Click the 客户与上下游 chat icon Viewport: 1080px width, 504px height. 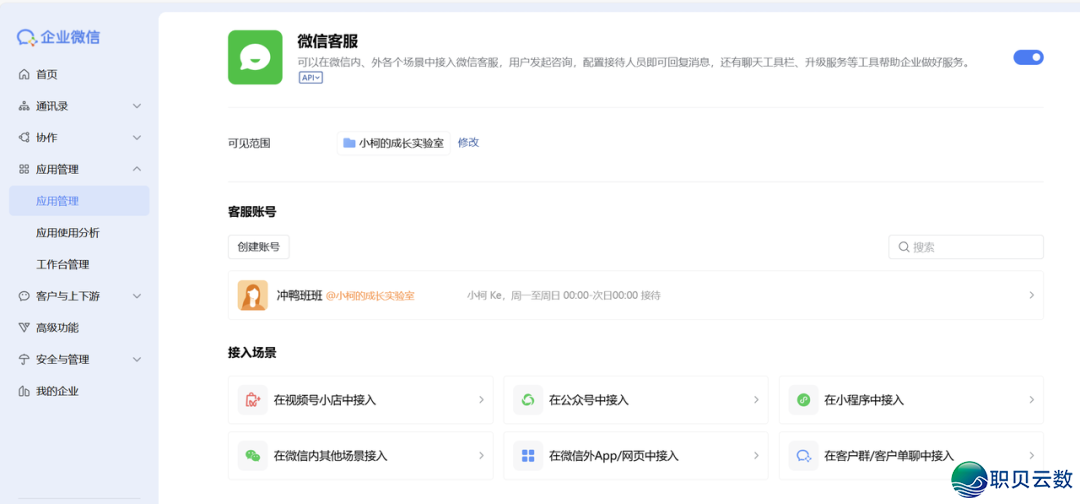(x=24, y=296)
